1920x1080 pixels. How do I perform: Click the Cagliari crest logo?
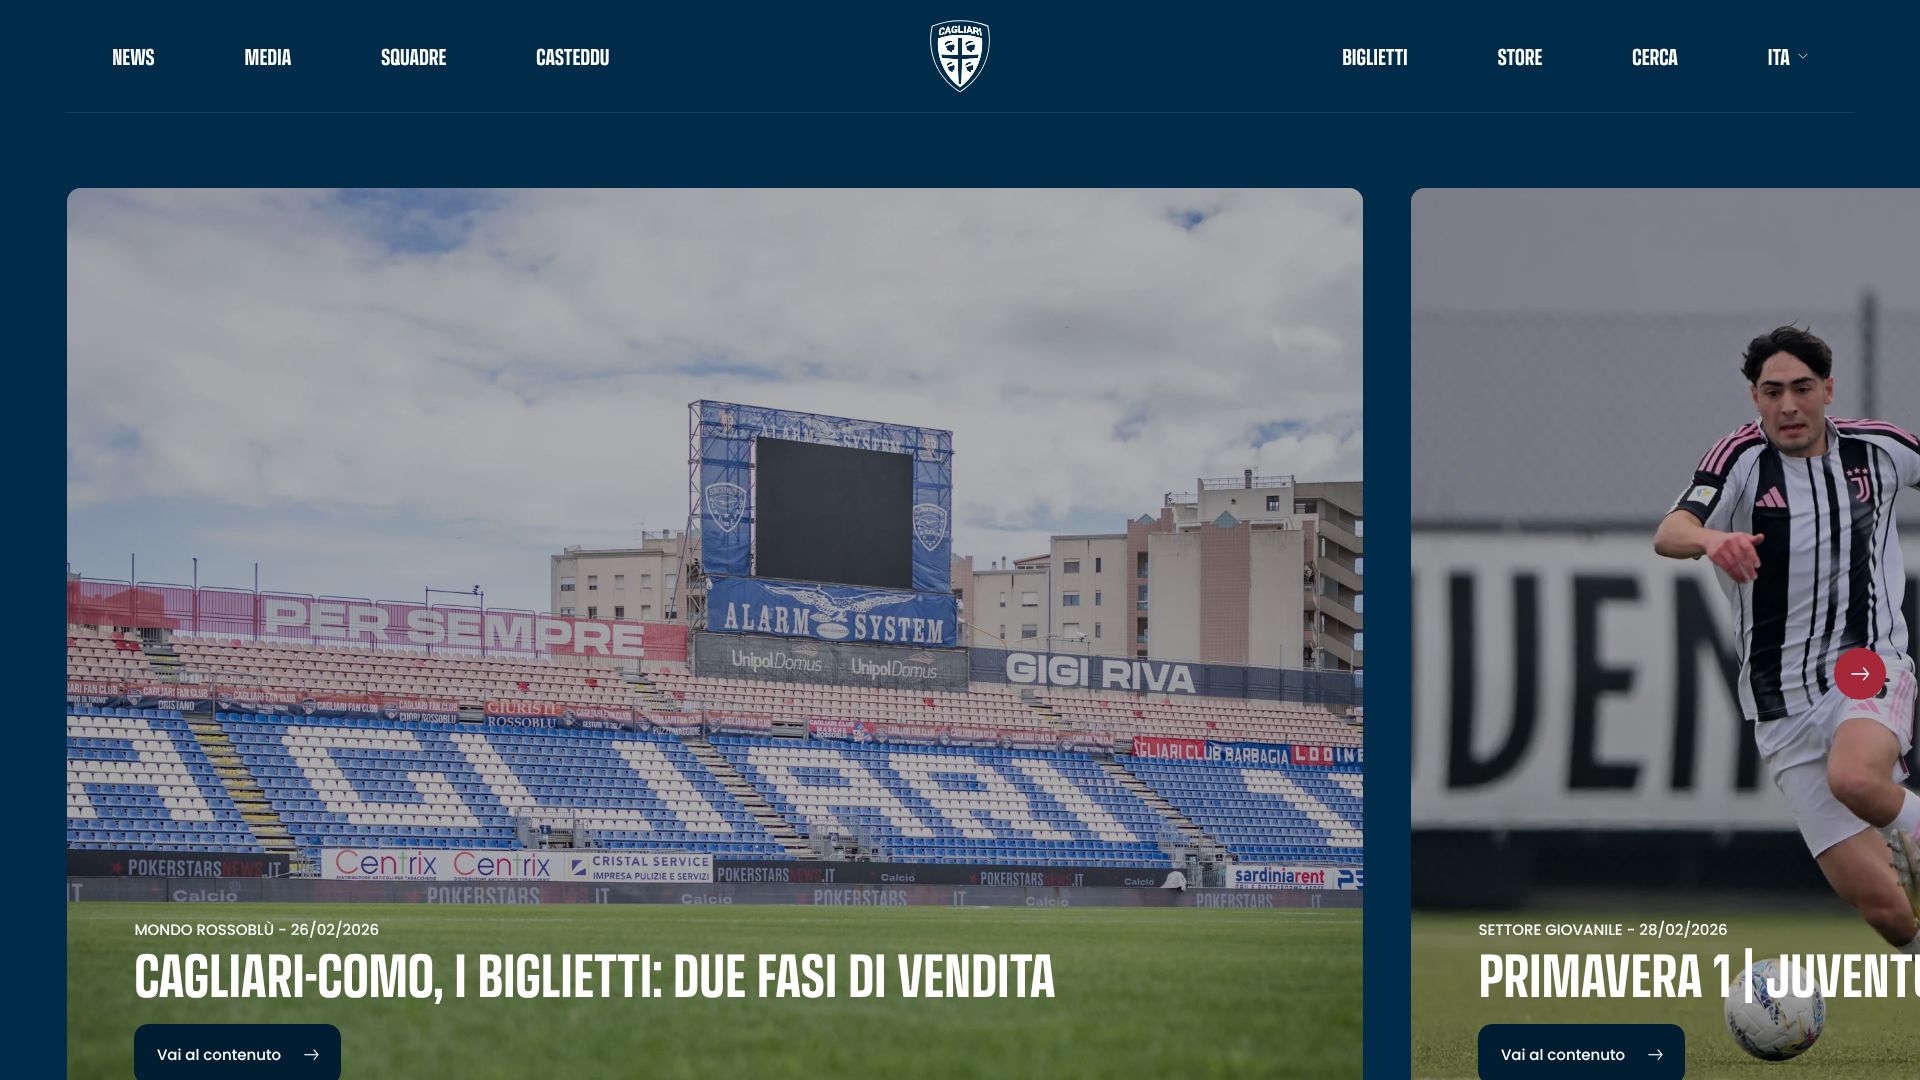960,56
